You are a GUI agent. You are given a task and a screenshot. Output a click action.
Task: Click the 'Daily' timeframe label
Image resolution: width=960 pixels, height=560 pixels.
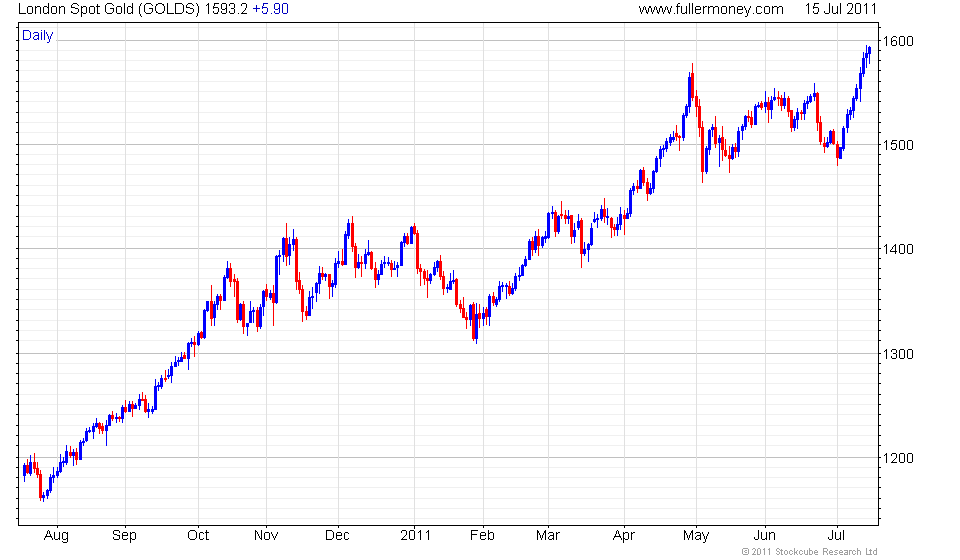(37, 35)
